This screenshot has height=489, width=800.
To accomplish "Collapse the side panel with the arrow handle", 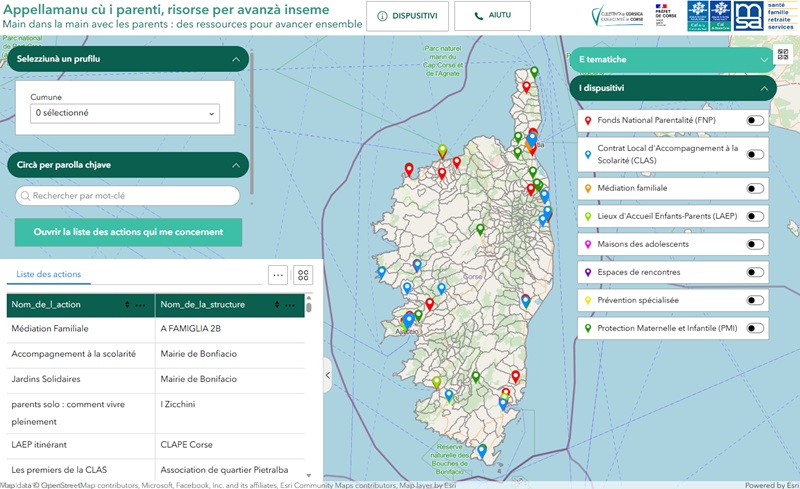I will coord(328,375).
